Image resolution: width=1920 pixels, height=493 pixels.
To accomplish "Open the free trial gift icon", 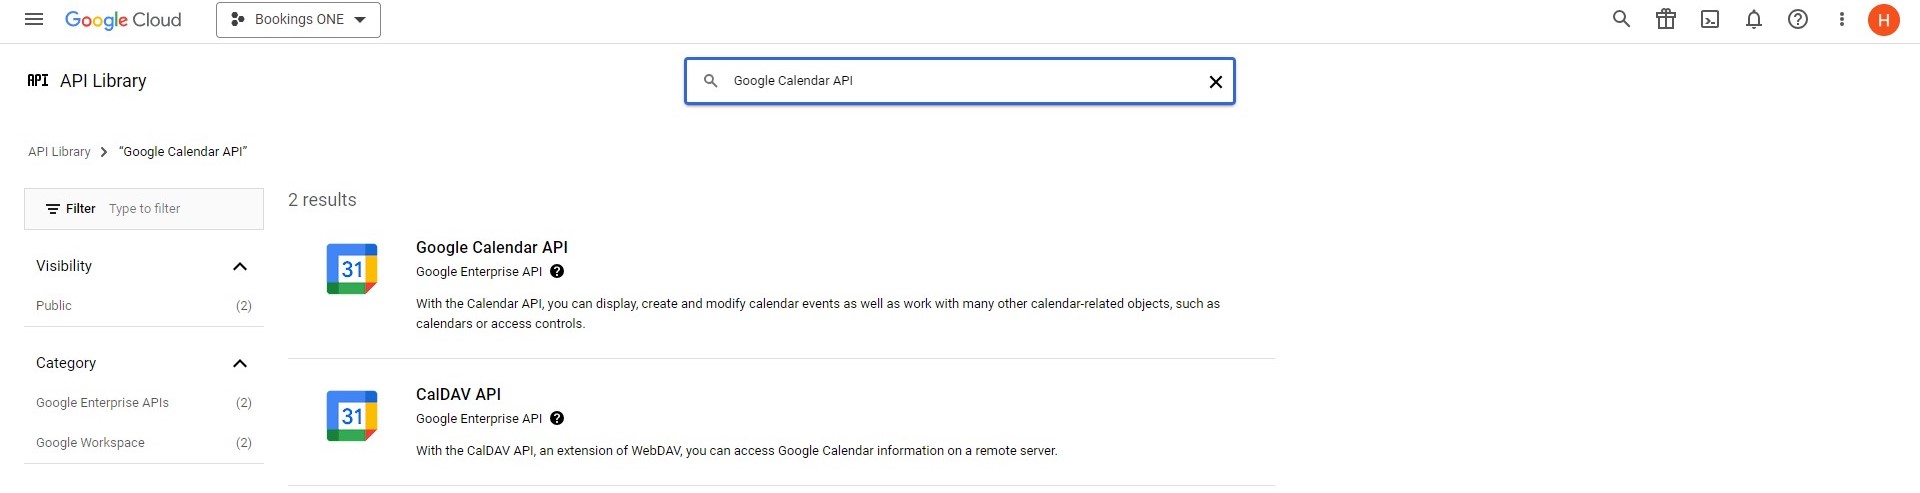I will click(1666, 19).
